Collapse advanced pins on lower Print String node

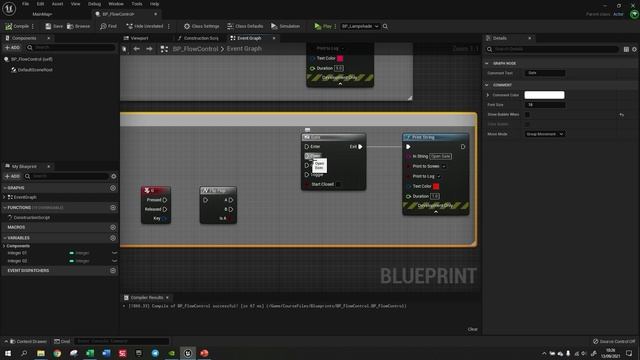(x=436, y=212)
